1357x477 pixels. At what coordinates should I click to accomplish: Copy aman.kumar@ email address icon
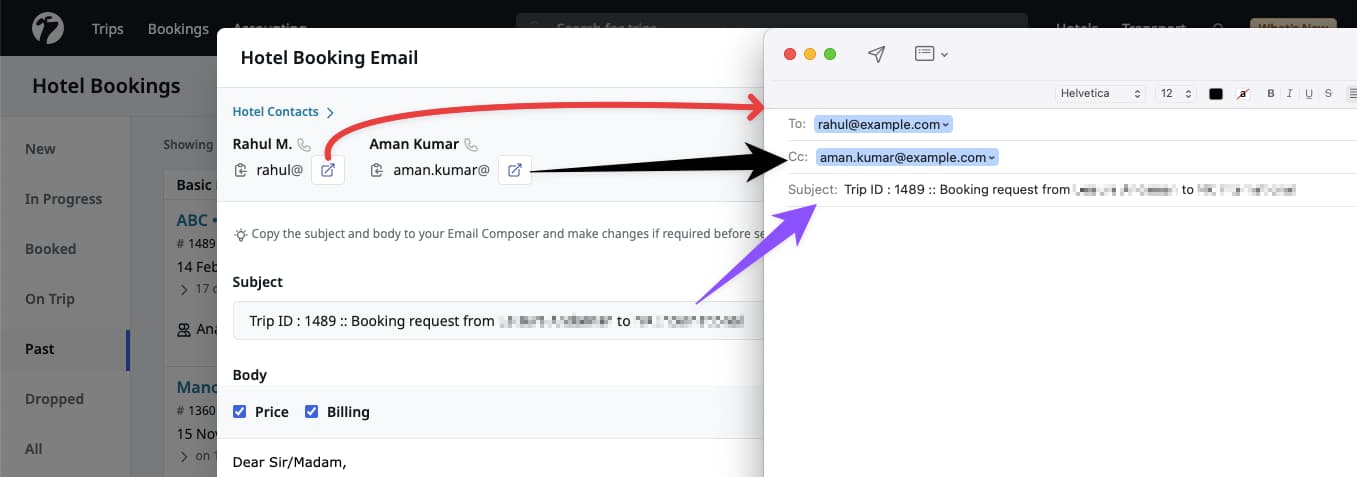click(x=377, y=170)
